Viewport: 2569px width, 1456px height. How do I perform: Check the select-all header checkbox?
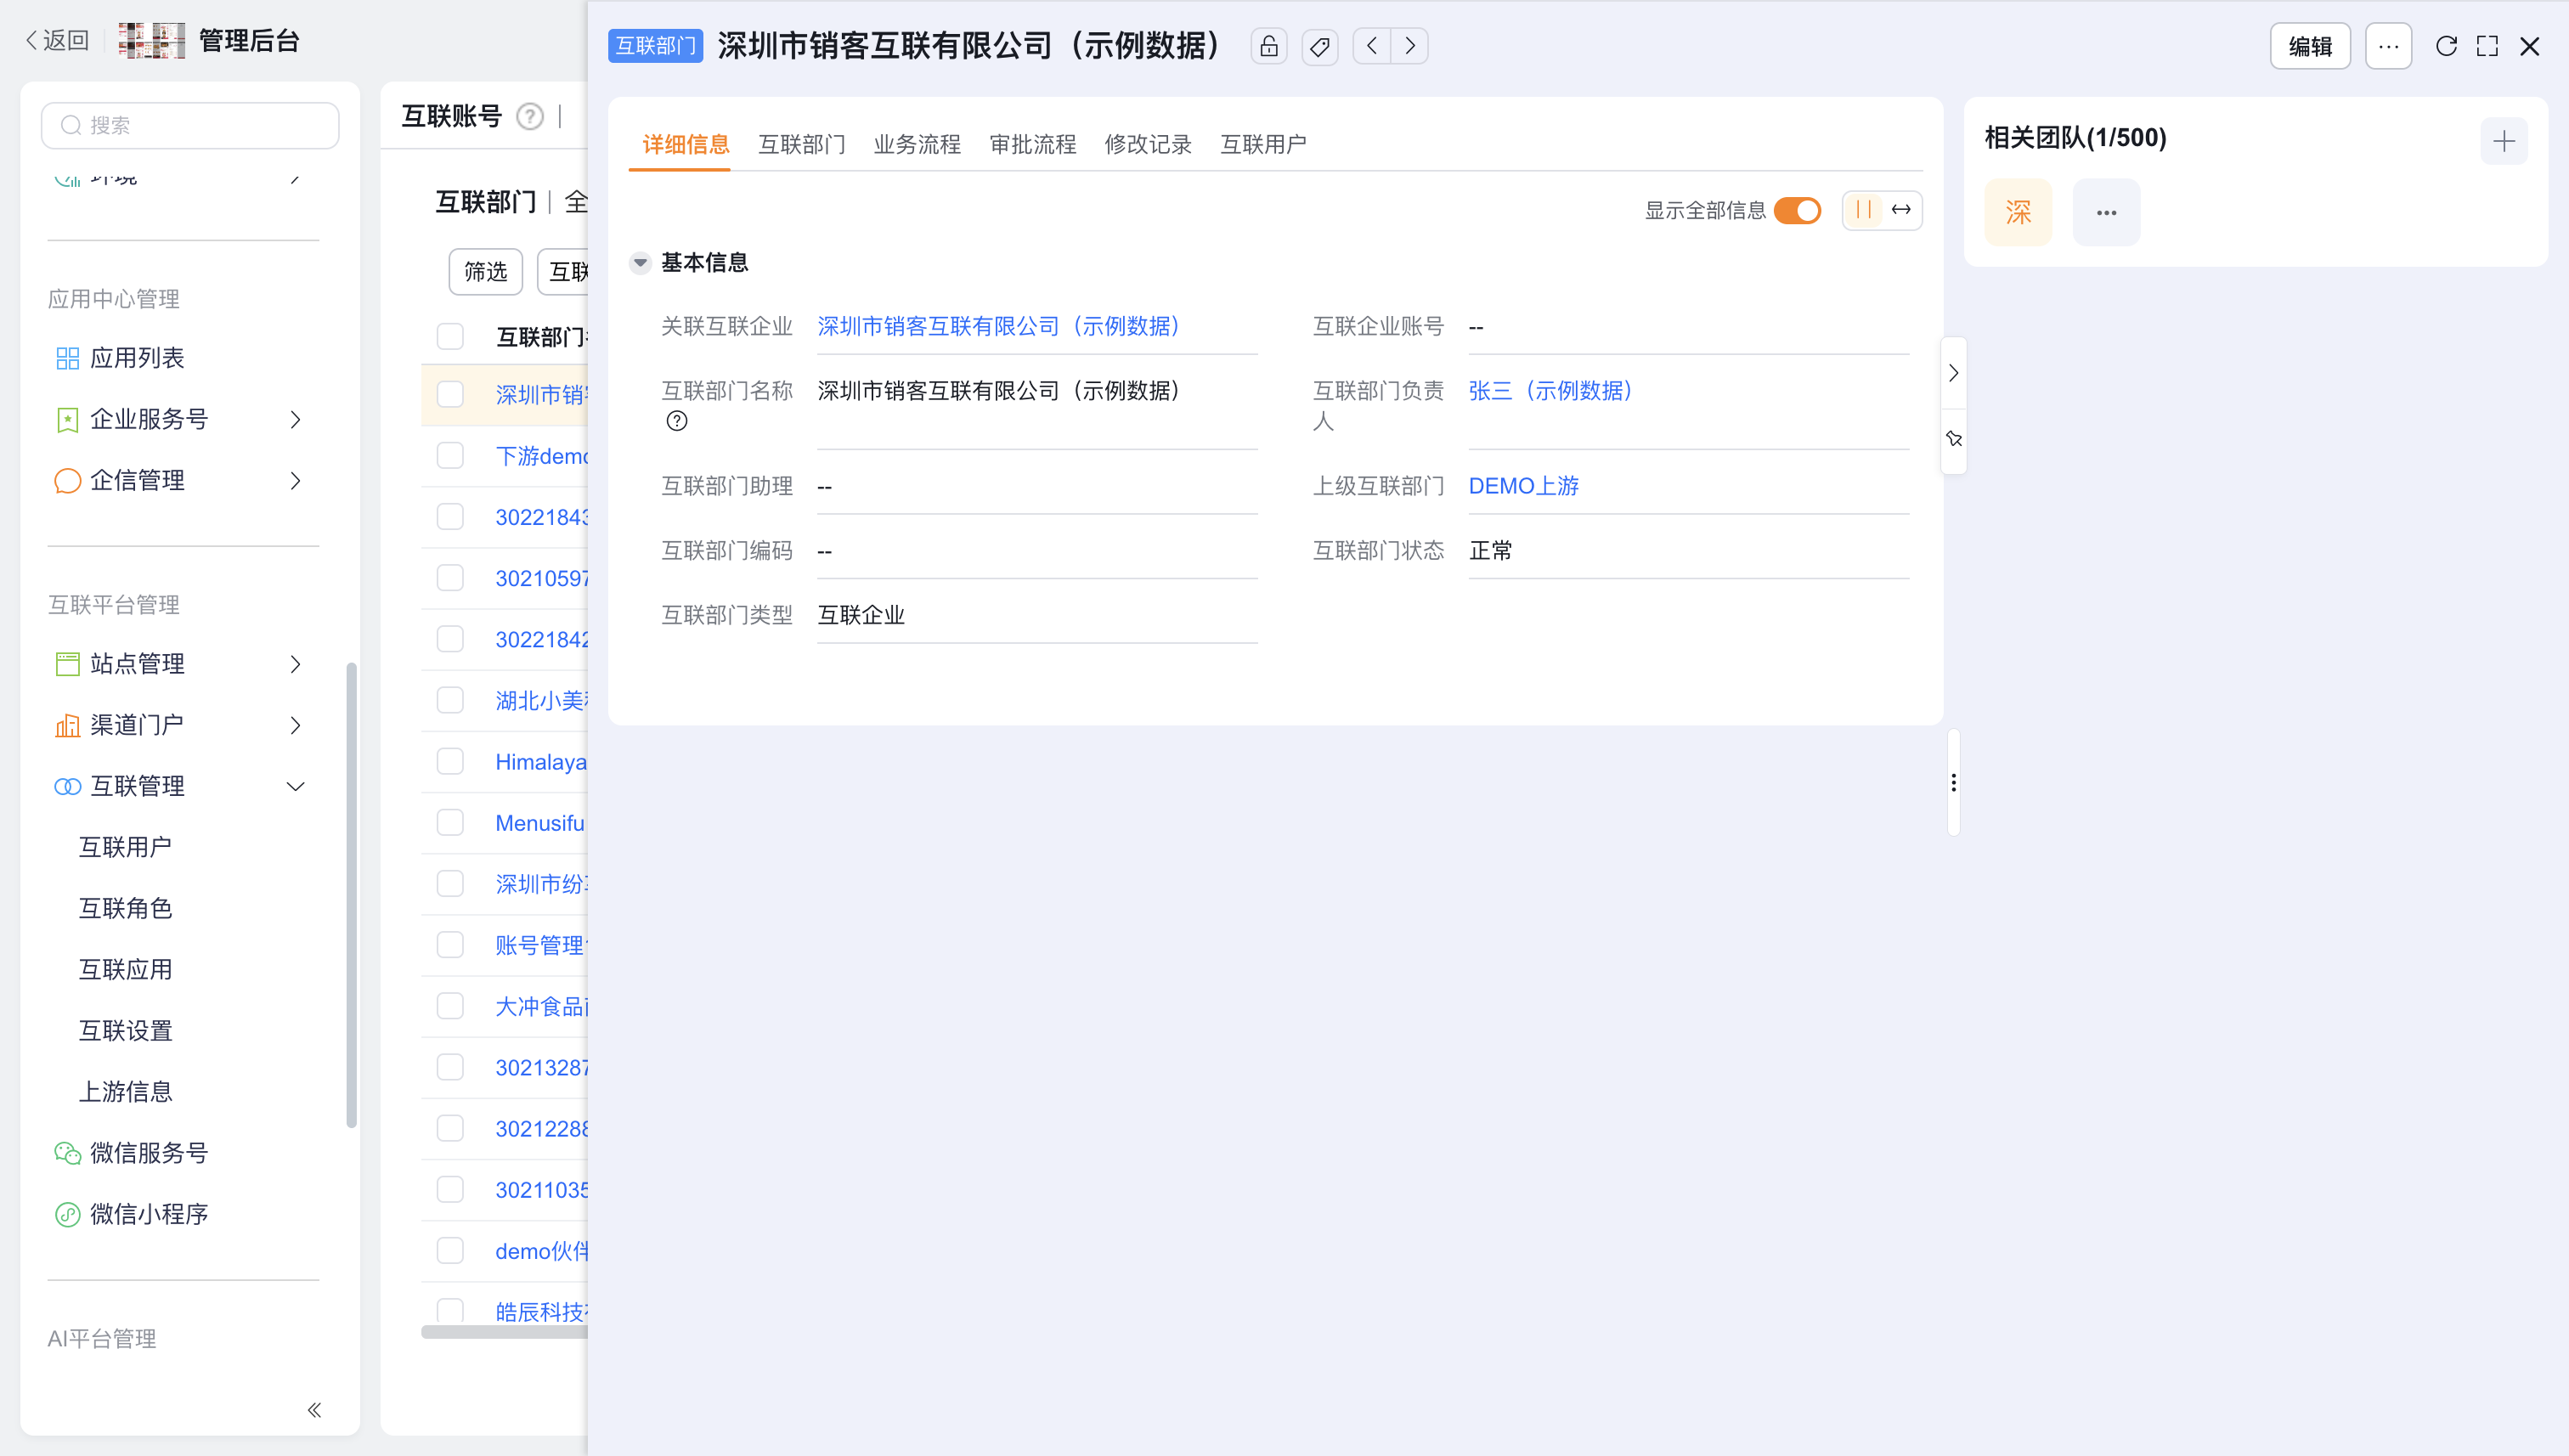point(450,337)
